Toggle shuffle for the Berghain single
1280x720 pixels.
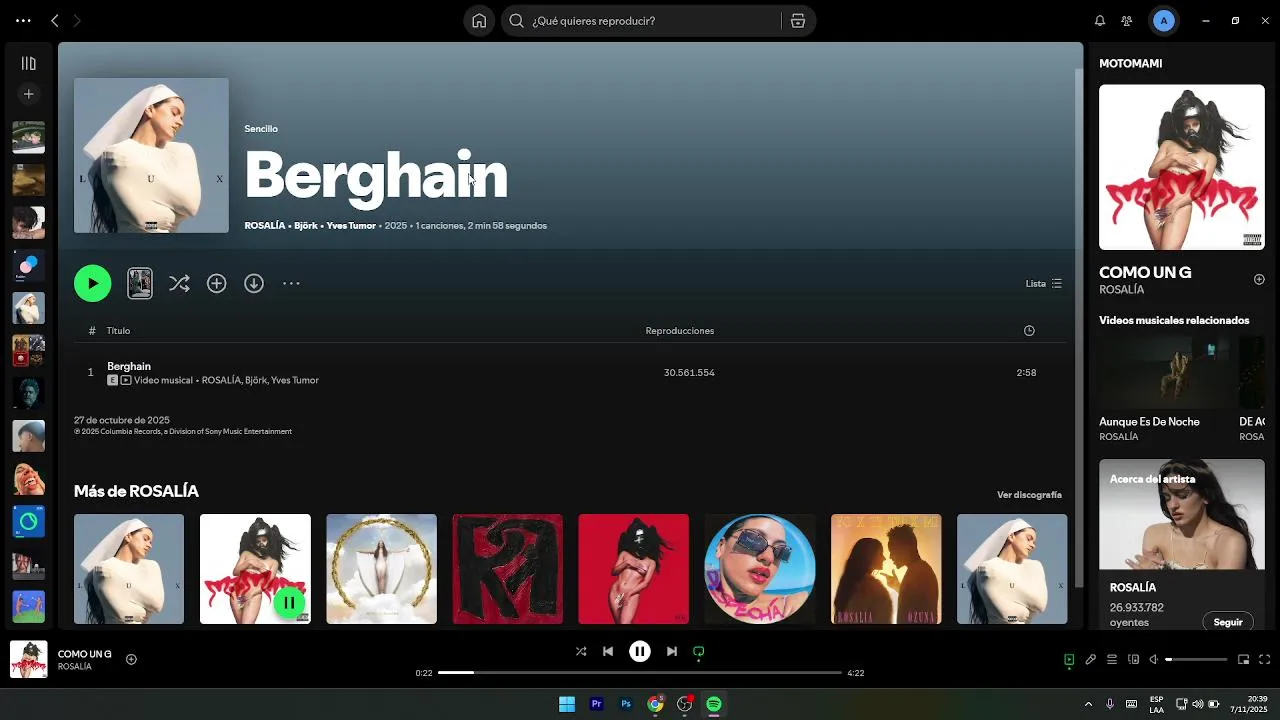click(179, 283)
